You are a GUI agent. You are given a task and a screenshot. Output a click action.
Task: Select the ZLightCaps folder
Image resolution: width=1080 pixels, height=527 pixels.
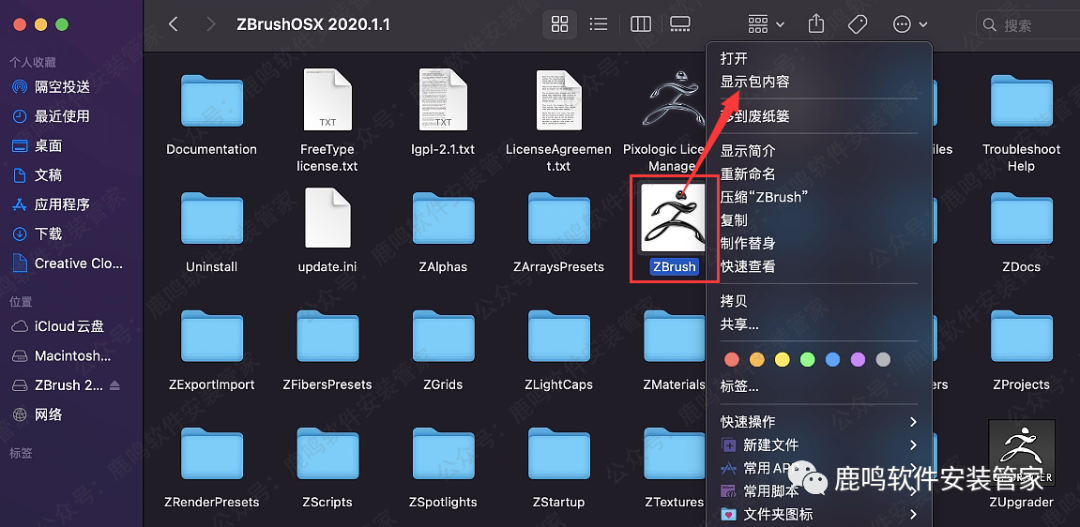(x=559, y=337)
